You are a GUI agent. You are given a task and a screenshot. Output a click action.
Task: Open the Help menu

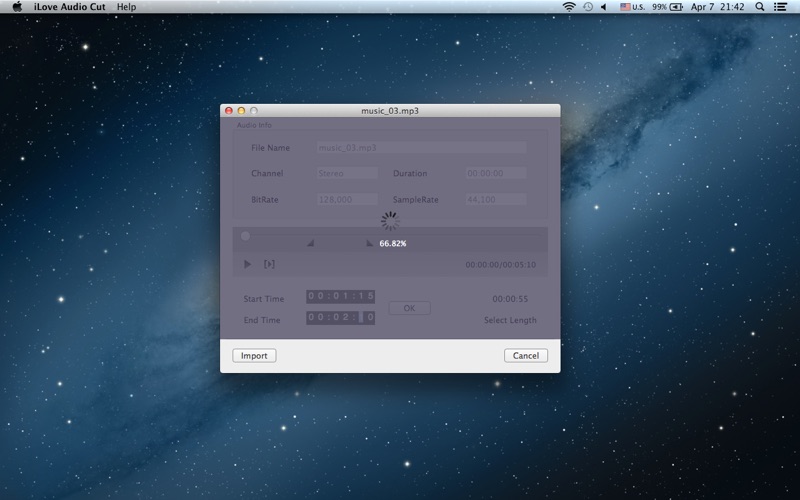(126, 7)
